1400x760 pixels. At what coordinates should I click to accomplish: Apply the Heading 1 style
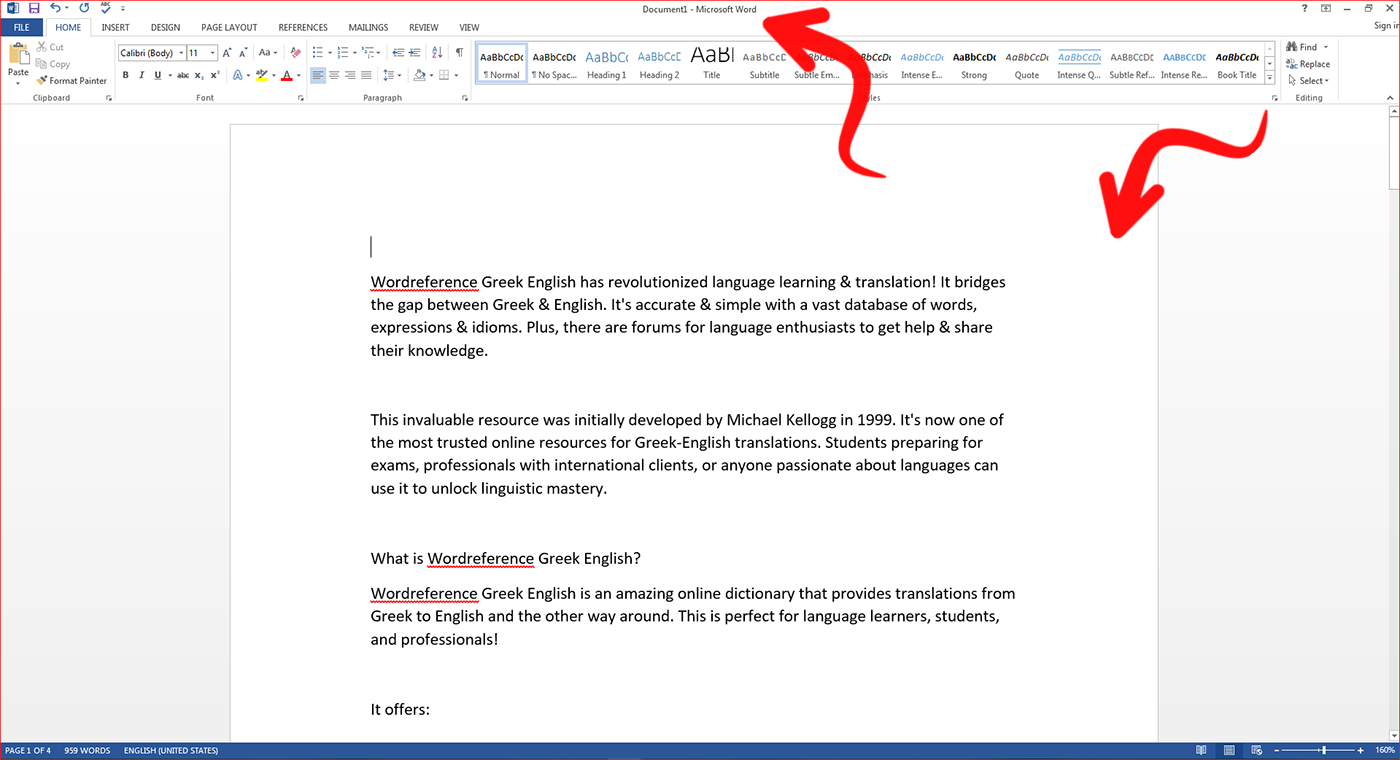[606, 63]
